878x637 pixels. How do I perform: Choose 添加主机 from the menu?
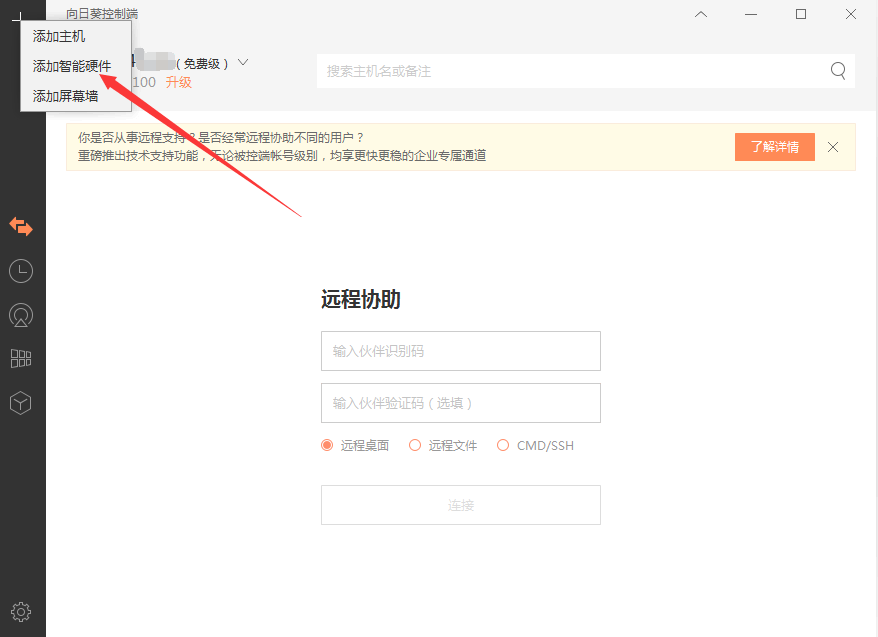[x=76, y=36]
